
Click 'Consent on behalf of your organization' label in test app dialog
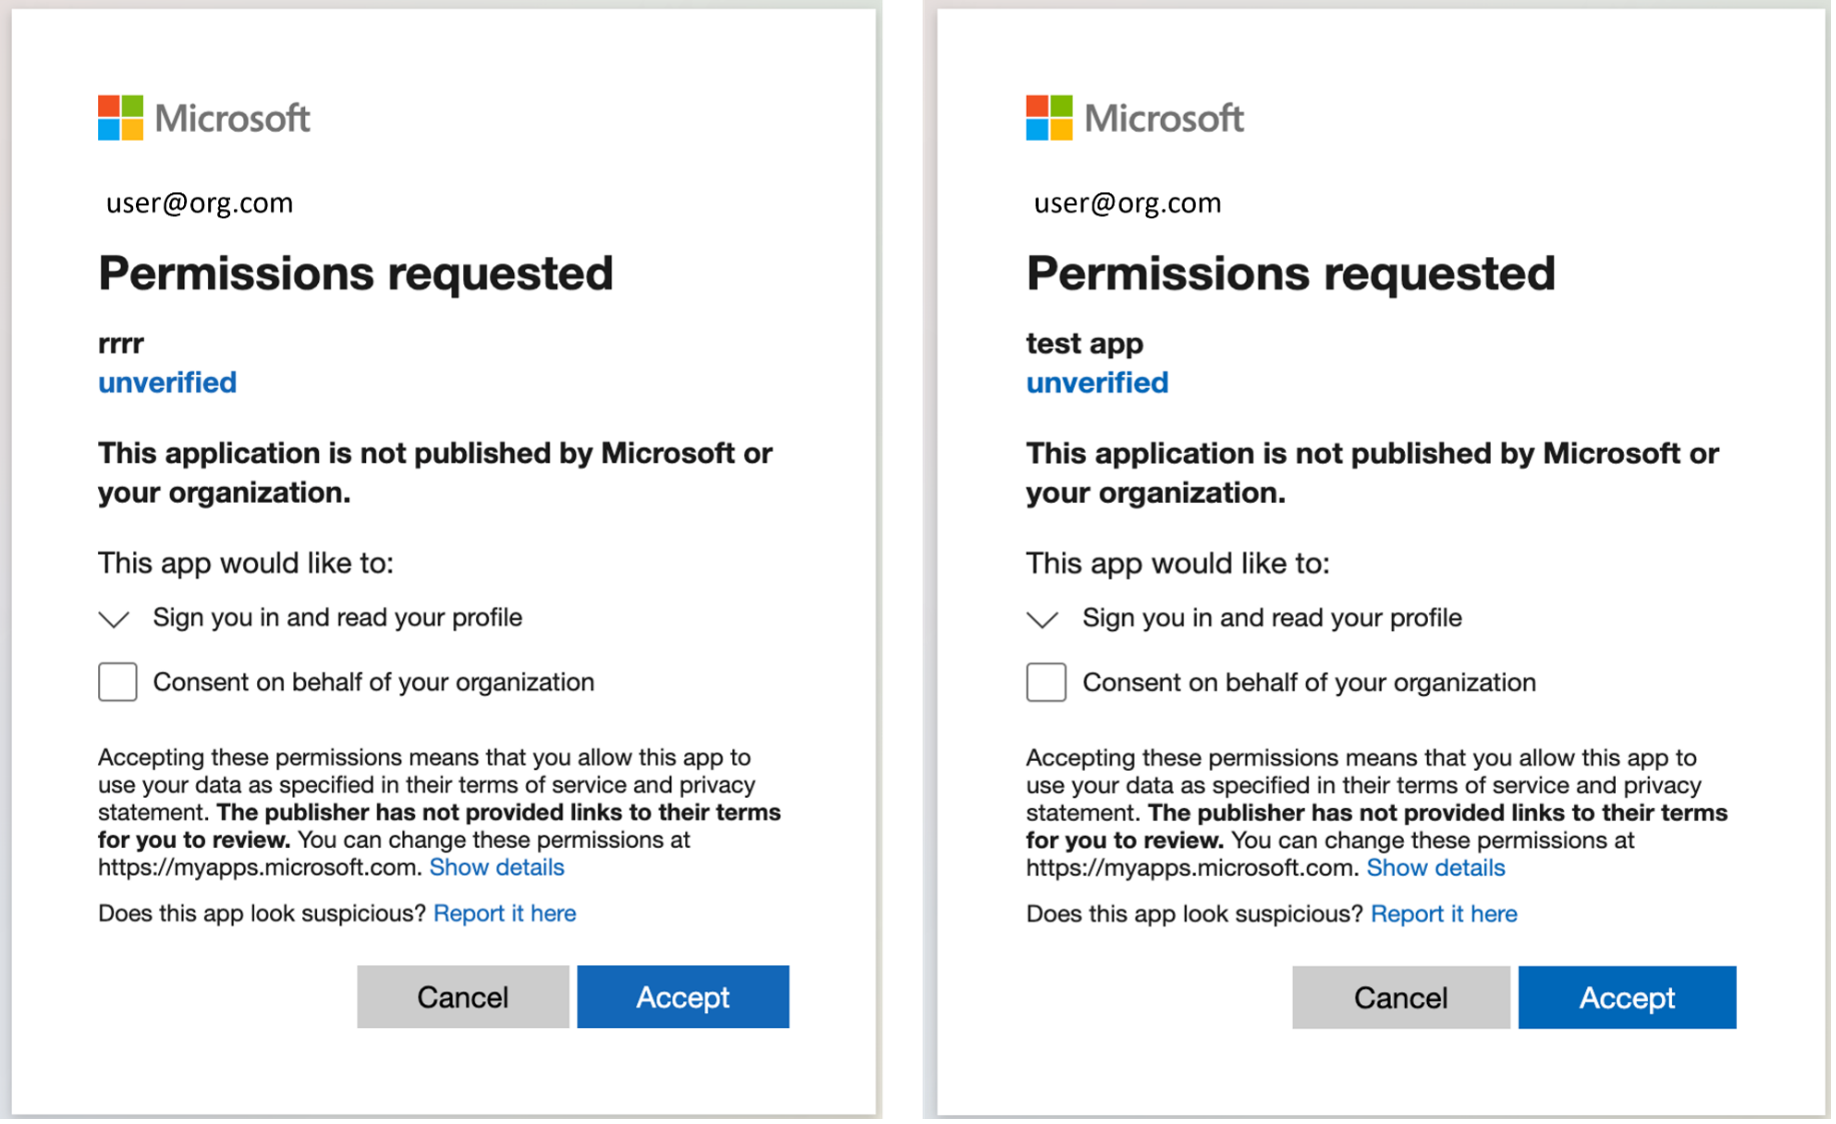click(1309, 682)
